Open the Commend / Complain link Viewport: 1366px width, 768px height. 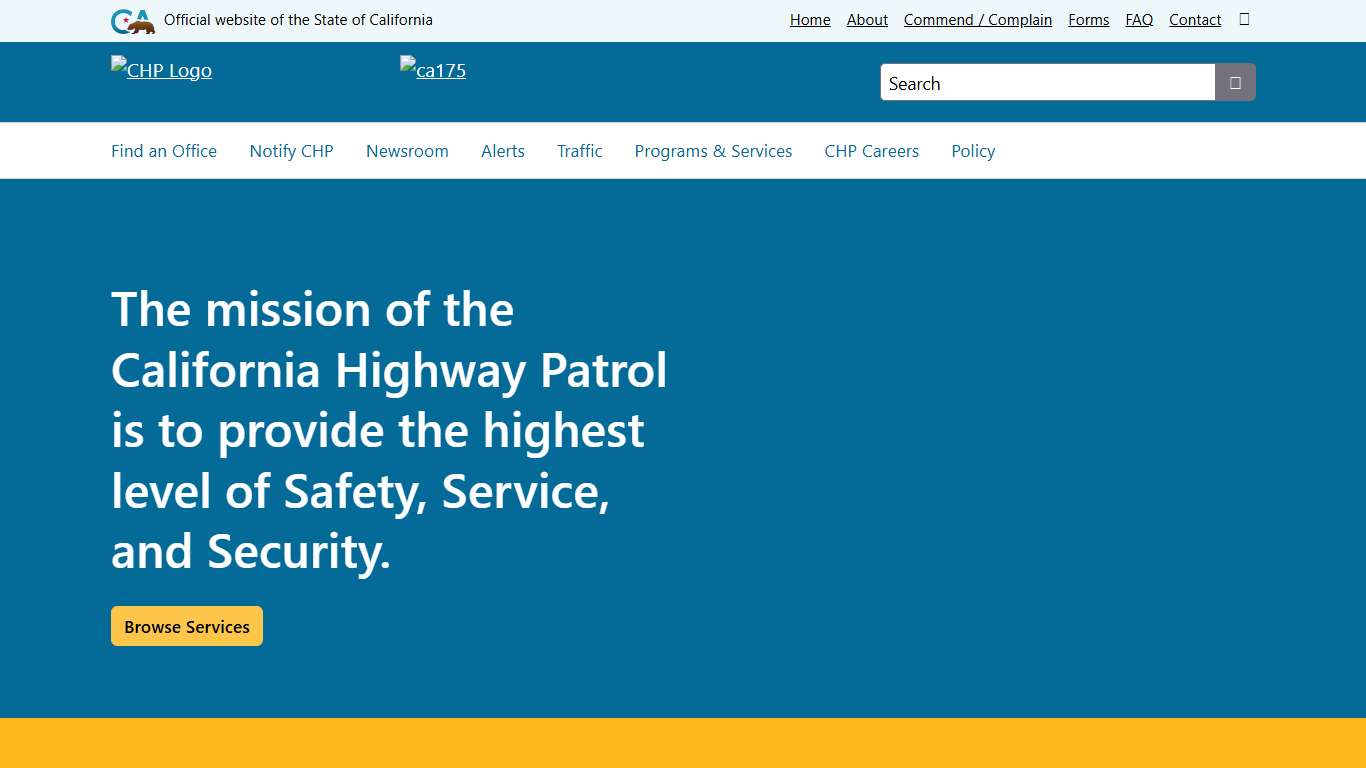(x=977, y=19)
